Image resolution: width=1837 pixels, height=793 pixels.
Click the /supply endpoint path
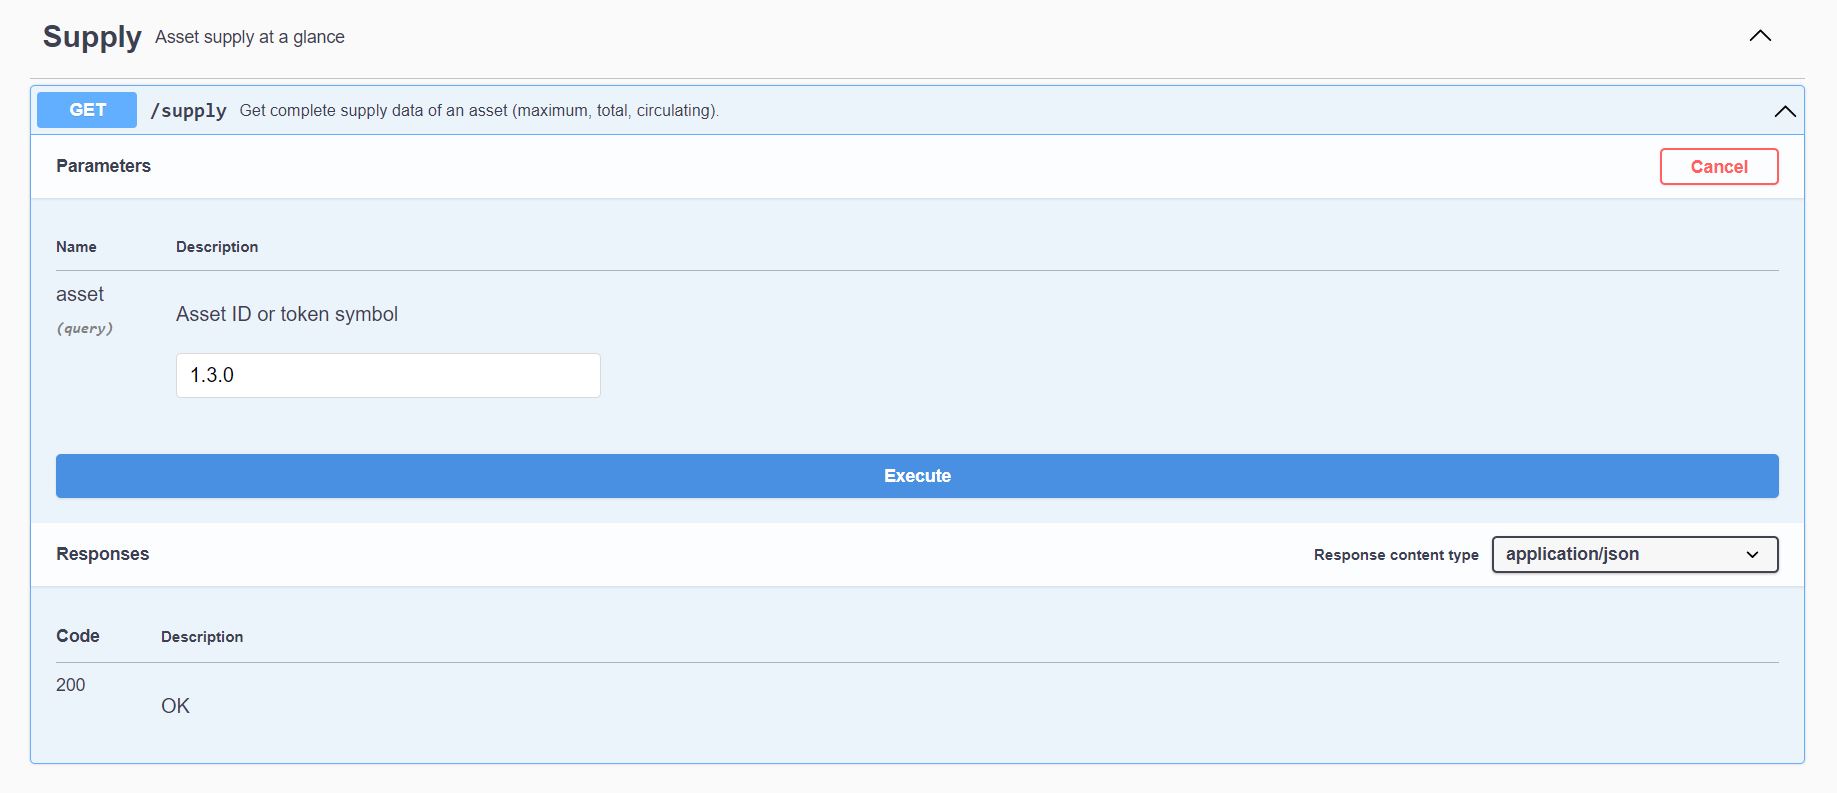[x=188, y=111]
